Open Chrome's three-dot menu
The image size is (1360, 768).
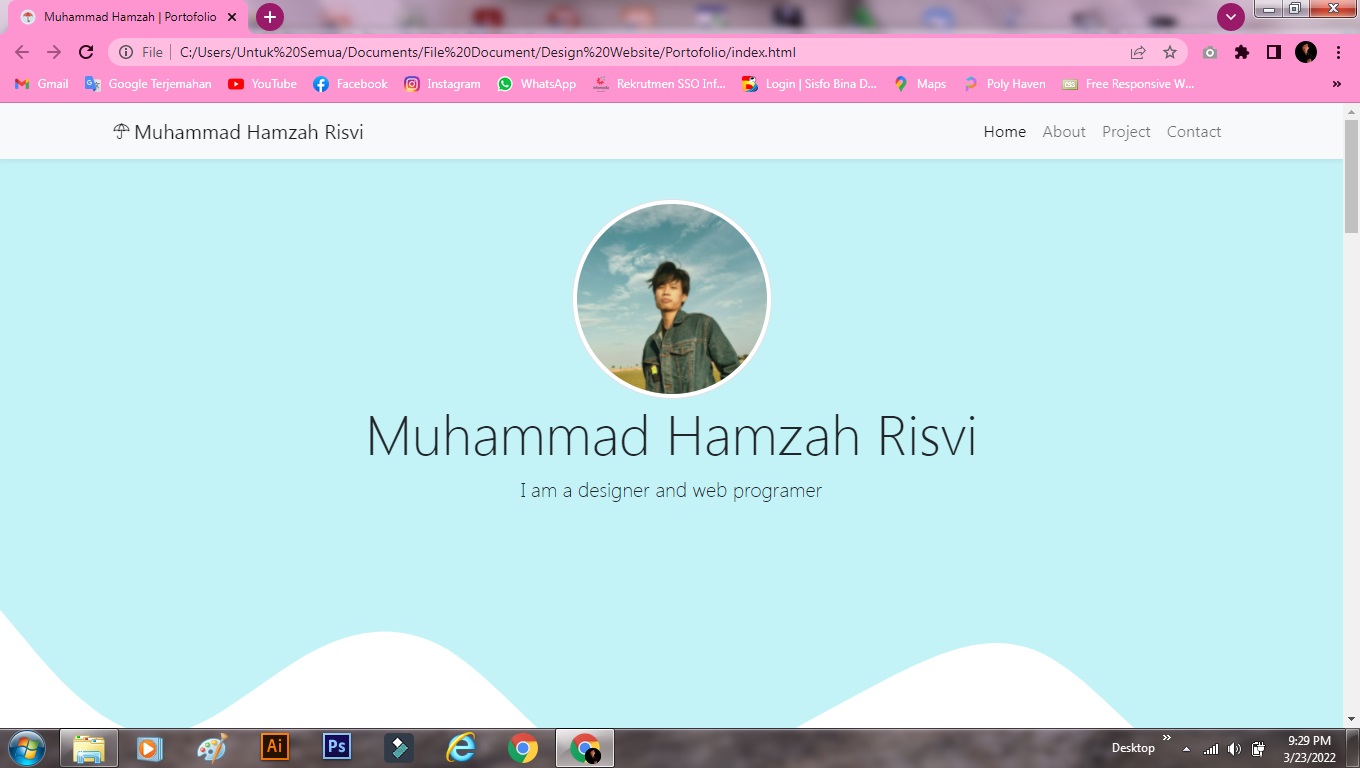pos(1339,52)
